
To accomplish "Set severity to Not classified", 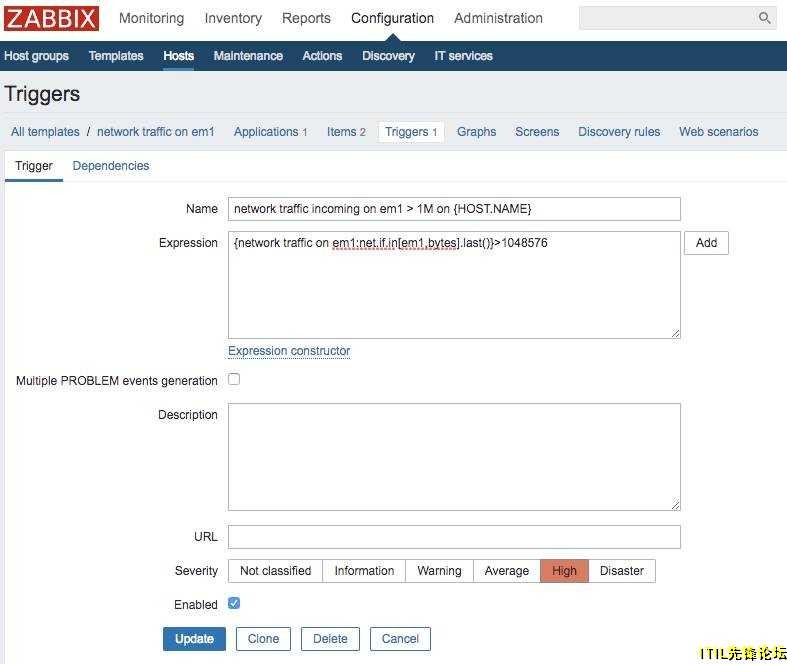I will click(x=276, y=571).
